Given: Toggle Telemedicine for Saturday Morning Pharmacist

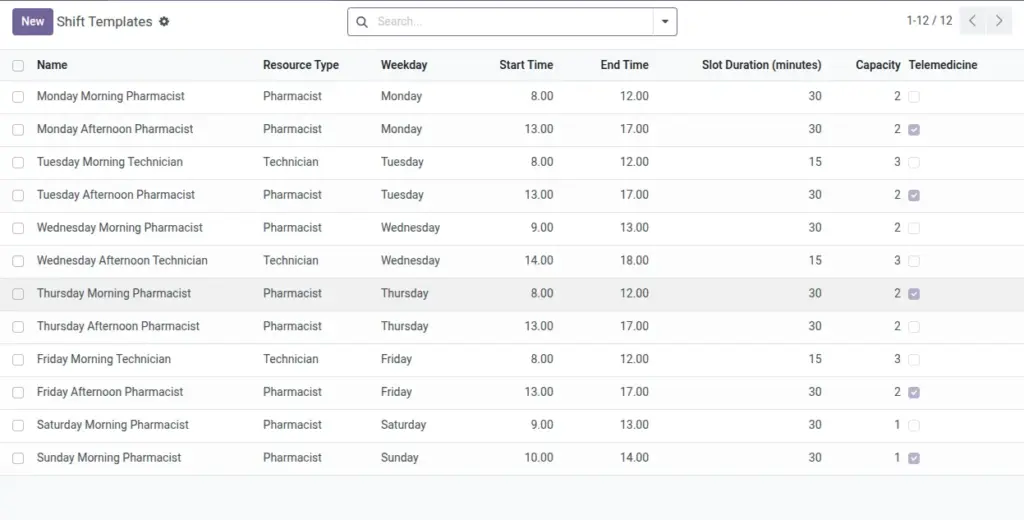Looking at the screenshot, I should (914, 425).
